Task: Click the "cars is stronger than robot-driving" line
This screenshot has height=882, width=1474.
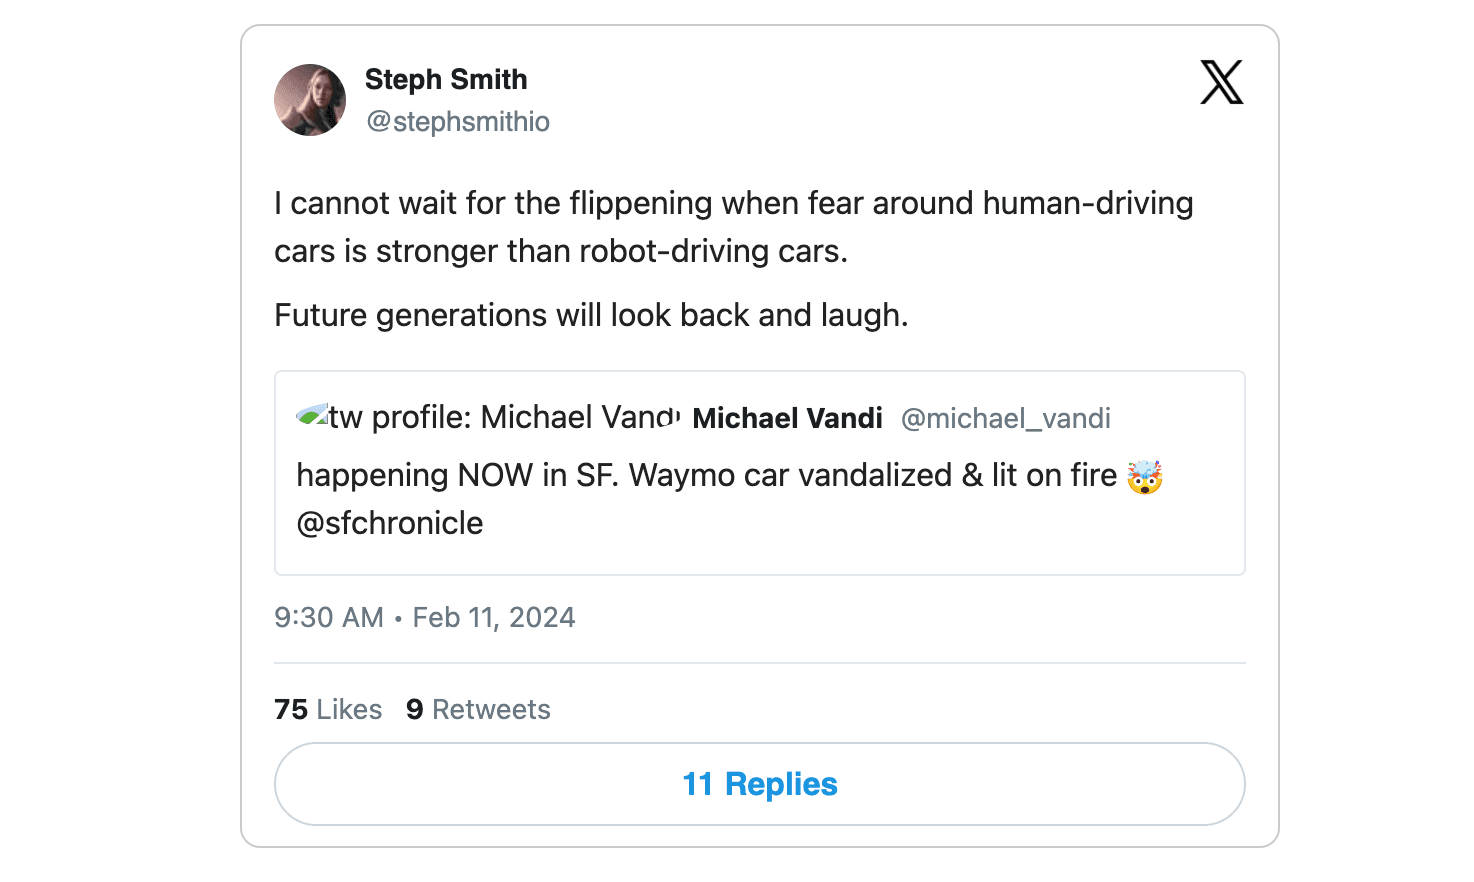Action: (x=561, y=251)
